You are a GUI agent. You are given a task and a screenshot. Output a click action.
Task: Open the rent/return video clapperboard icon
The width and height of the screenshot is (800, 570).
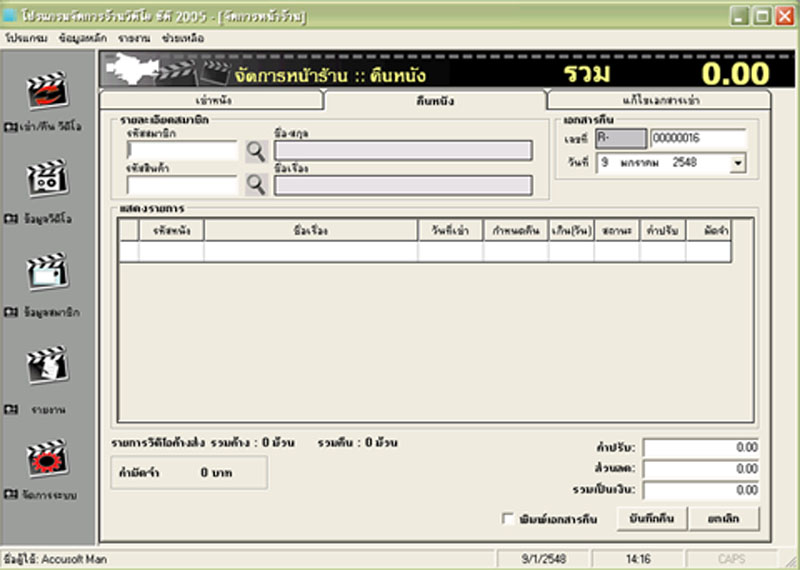[x=47, y=90]
